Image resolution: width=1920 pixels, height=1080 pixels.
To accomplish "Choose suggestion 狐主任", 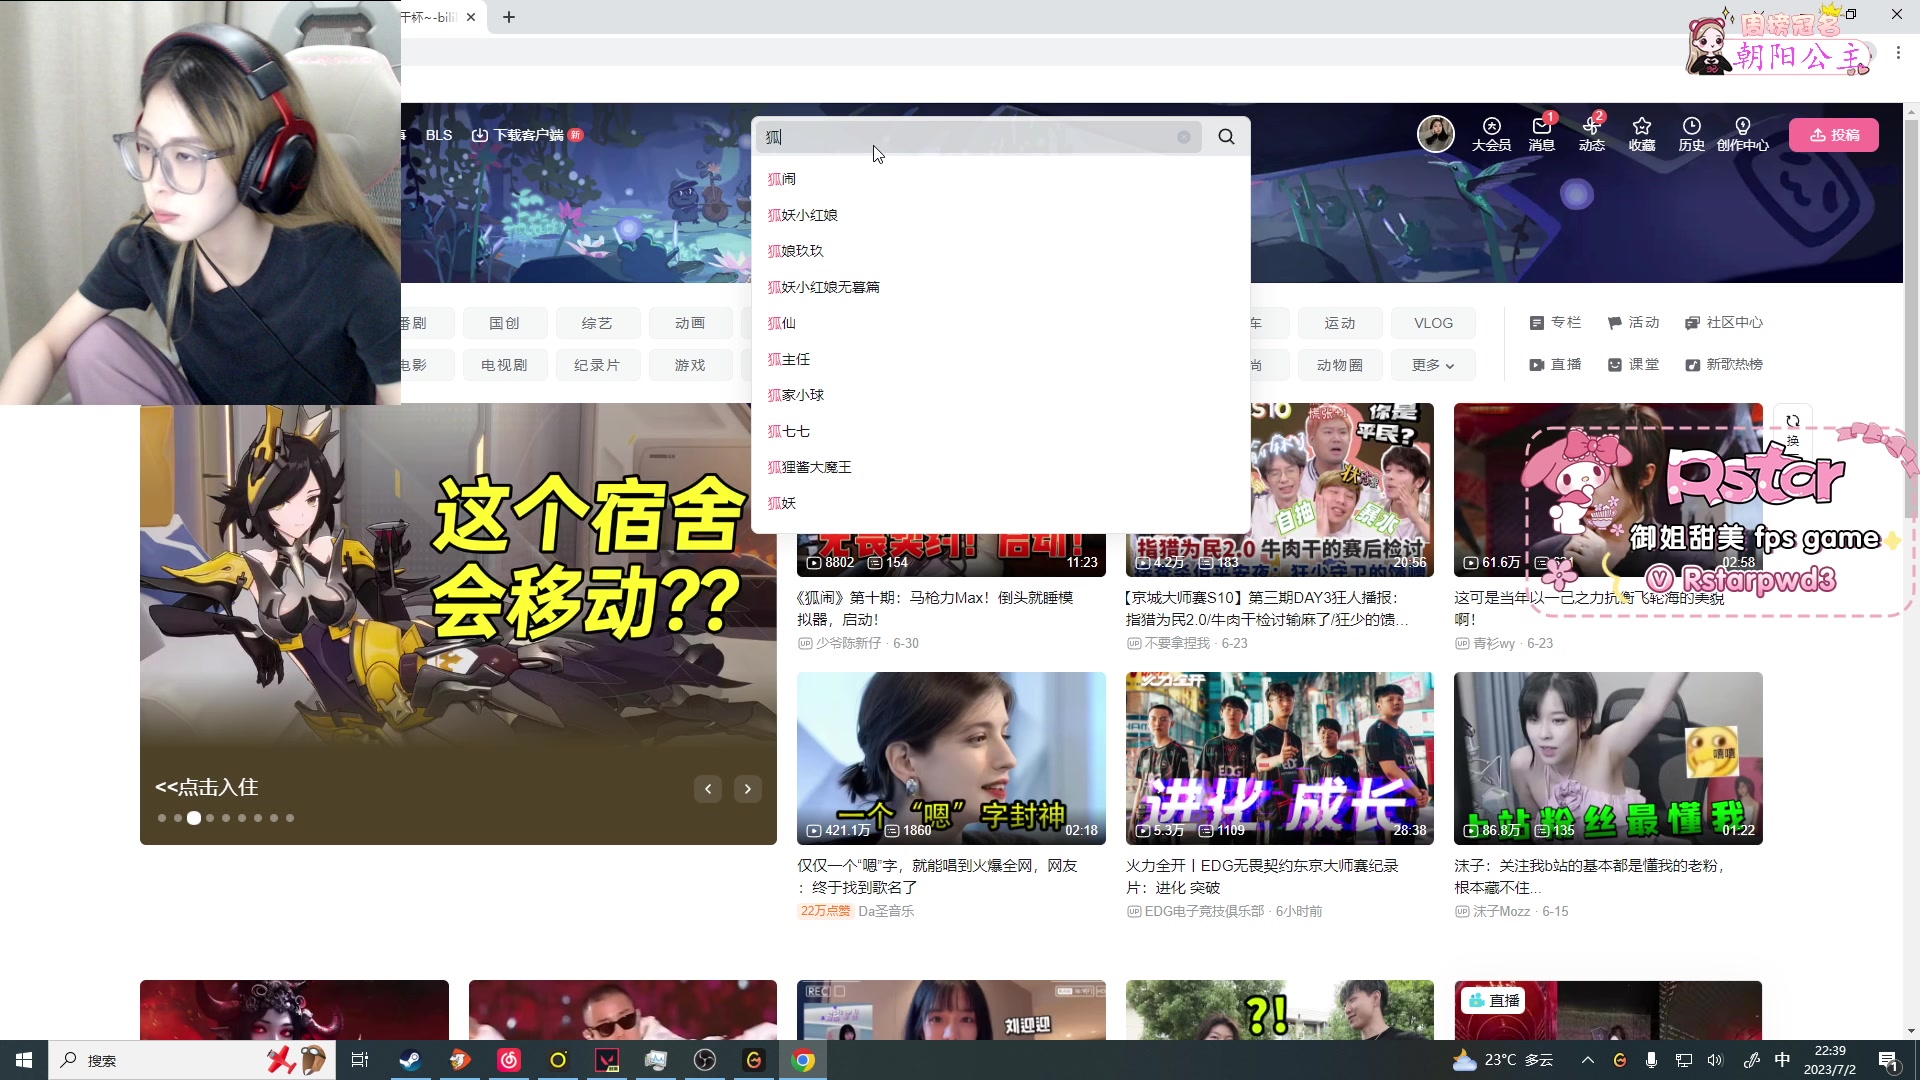I will pyautogui.click(x=1001, y=359).
